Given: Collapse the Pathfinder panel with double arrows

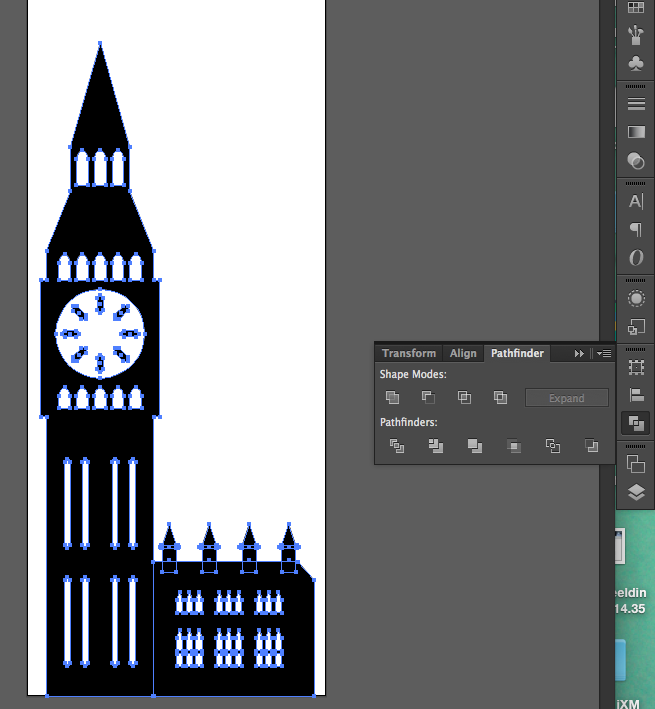Looking at the screenshot, I should point(579,354).
